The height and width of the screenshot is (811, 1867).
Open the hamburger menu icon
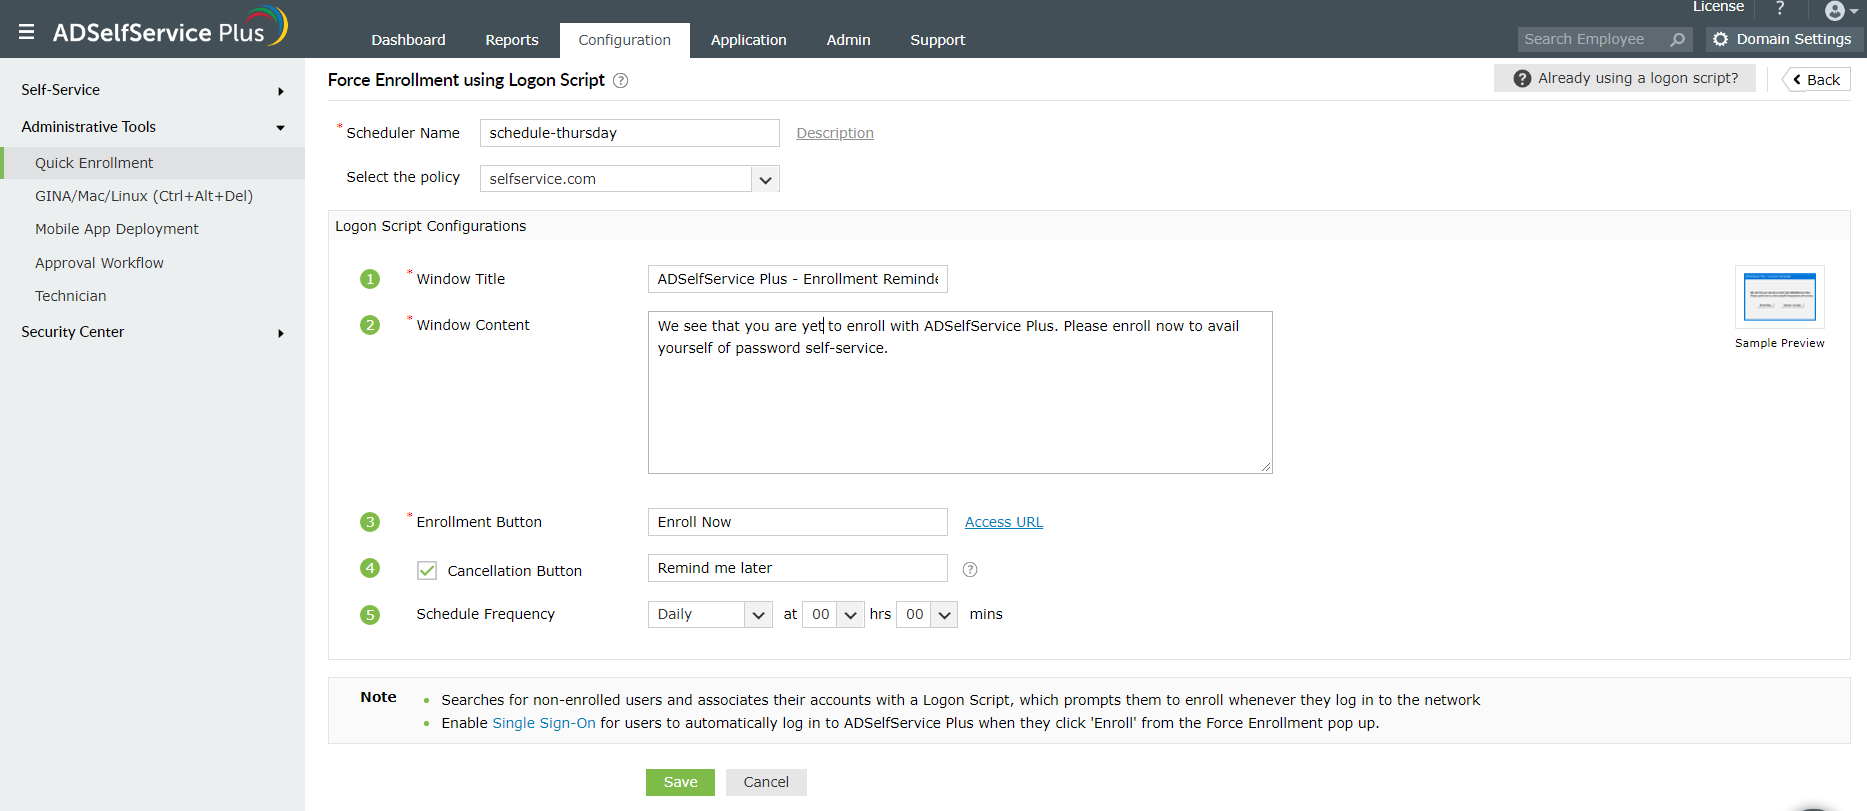point(27,32)
